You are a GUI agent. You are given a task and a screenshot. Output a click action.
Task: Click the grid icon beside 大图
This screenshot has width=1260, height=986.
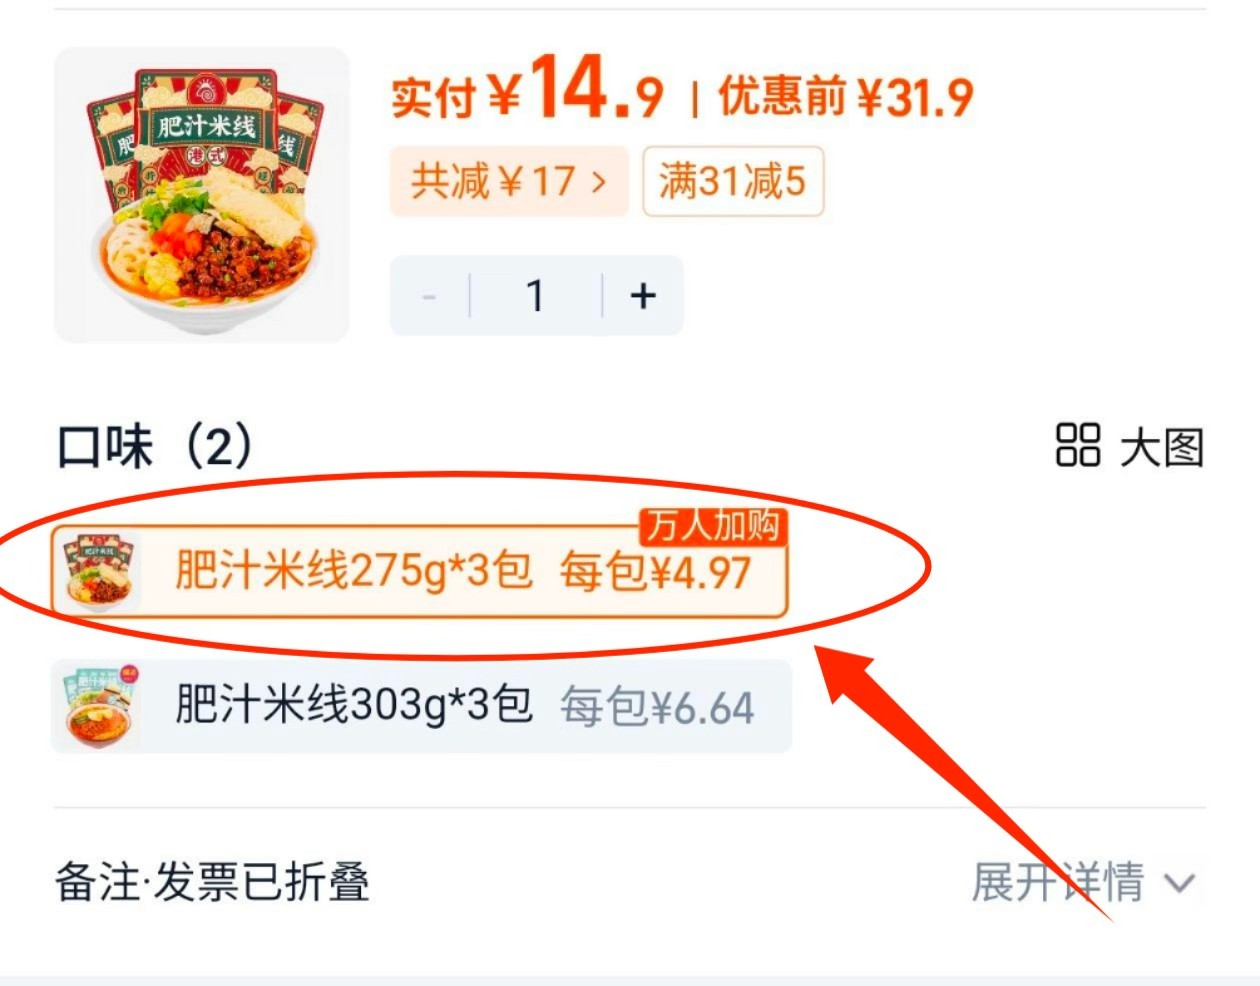(x=1078, y=445)
